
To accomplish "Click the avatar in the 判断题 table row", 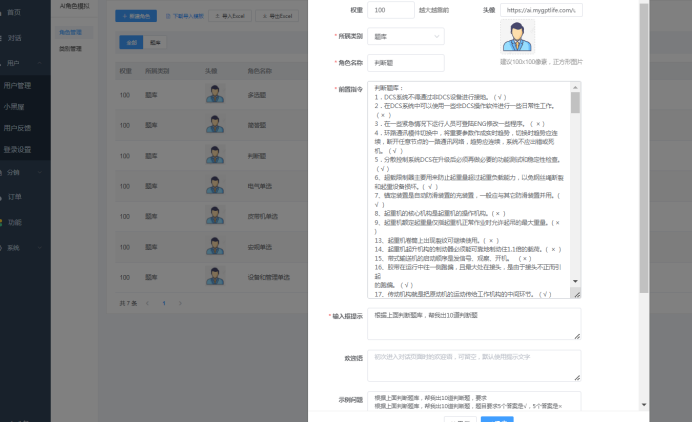I will click(x=215, y=155).
